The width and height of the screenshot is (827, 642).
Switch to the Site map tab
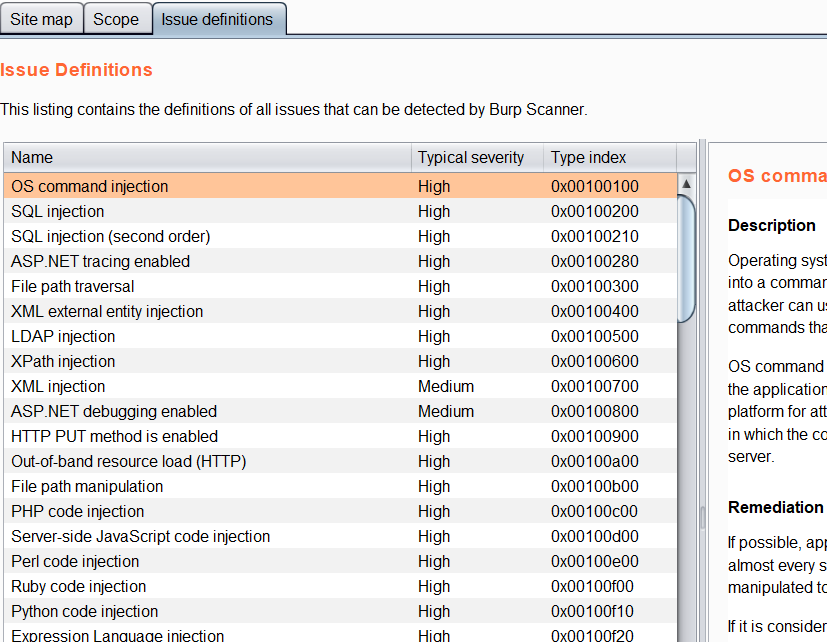click(41, 19)
